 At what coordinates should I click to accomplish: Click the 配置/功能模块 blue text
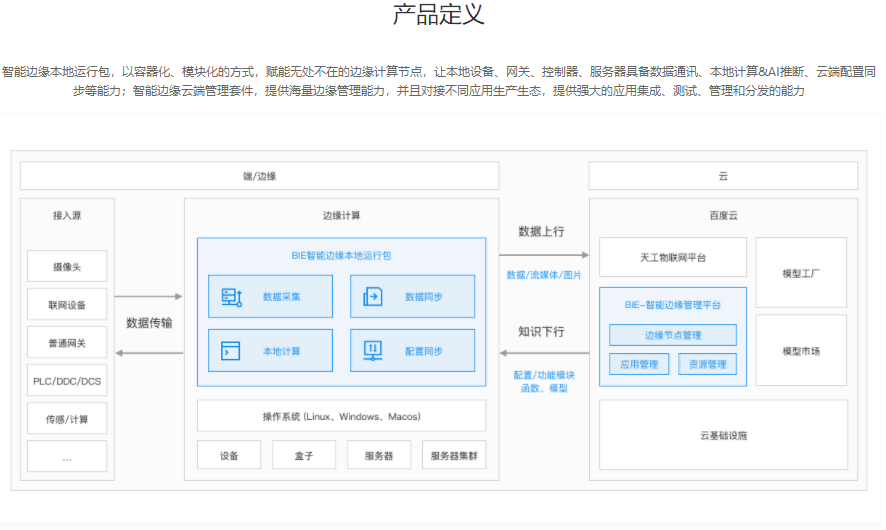coord(544,375)
